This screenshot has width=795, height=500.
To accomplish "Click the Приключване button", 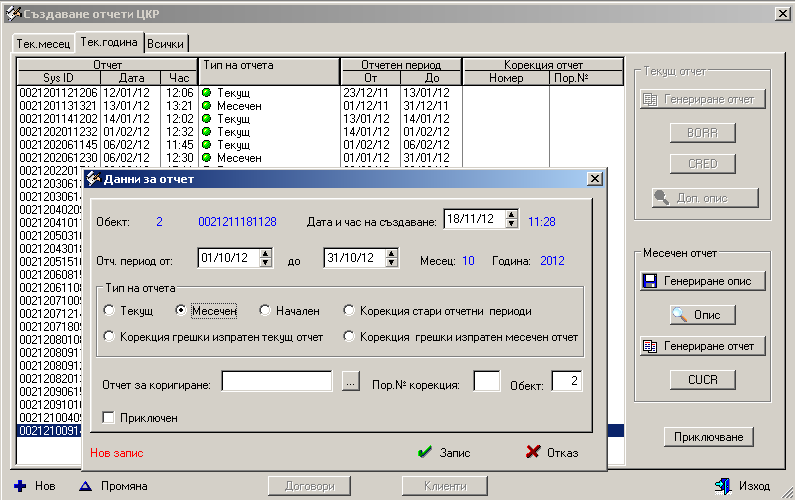I will [708, 437].
